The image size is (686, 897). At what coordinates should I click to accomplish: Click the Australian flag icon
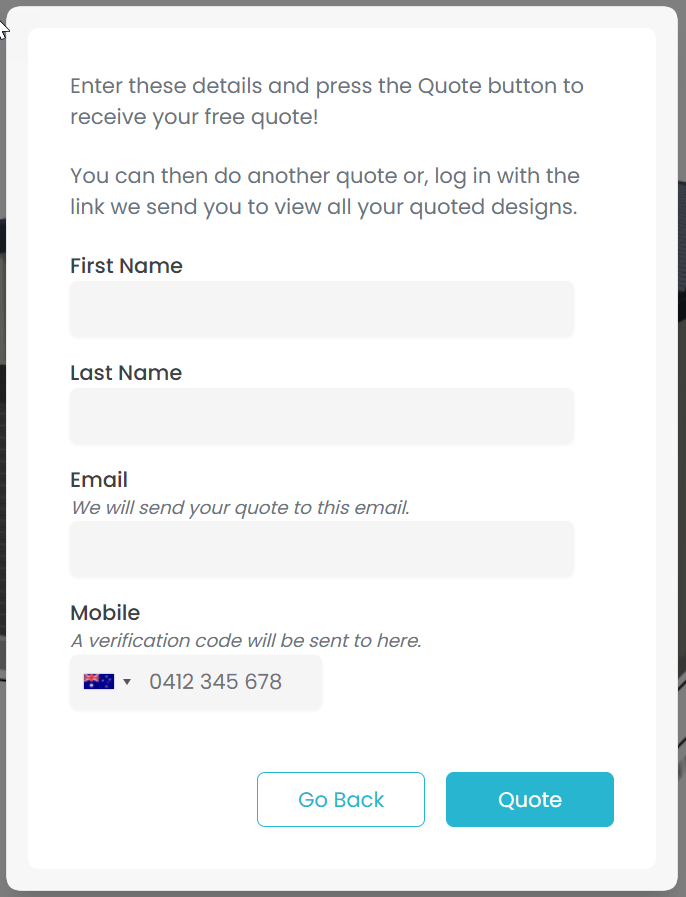tap(98, 682)
